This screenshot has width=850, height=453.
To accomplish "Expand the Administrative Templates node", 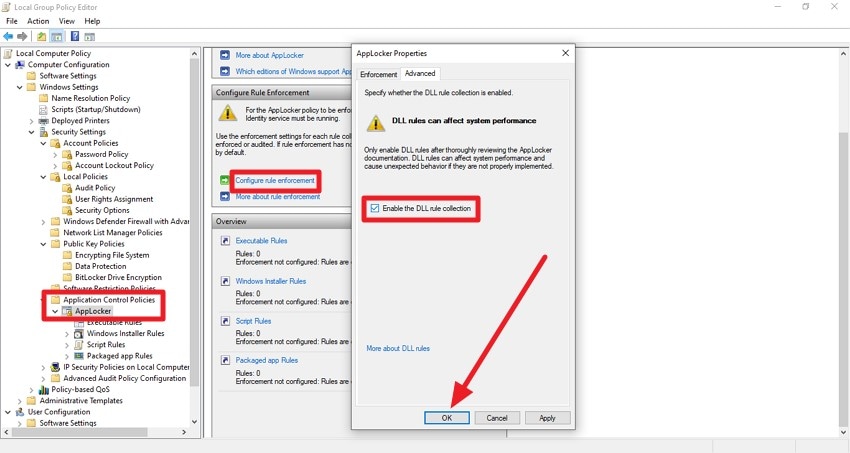I will 20,401.
